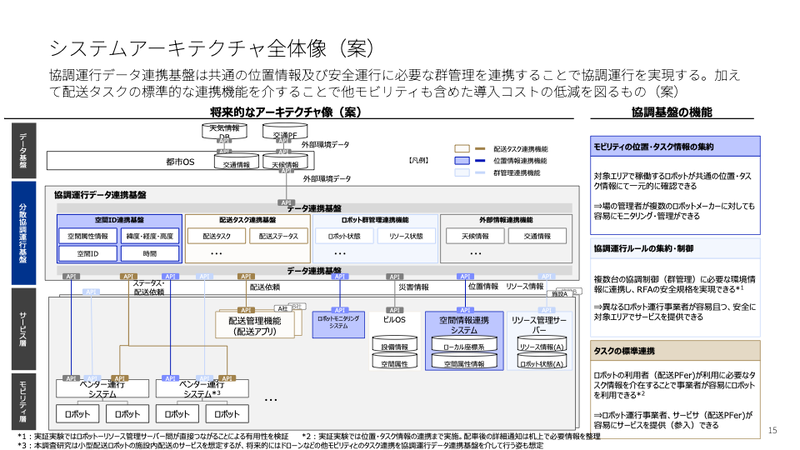Viewport: 800px width, 450px height.
Task: Select the 分散協調運行基盤 layer label
Action: click(24, 232)
